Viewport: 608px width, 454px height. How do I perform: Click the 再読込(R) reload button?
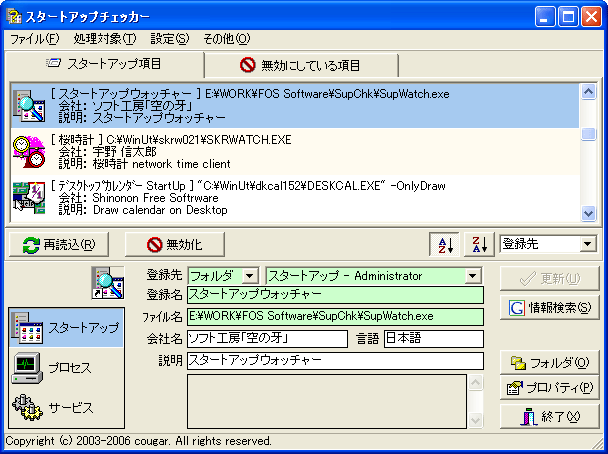coord(59,245)
